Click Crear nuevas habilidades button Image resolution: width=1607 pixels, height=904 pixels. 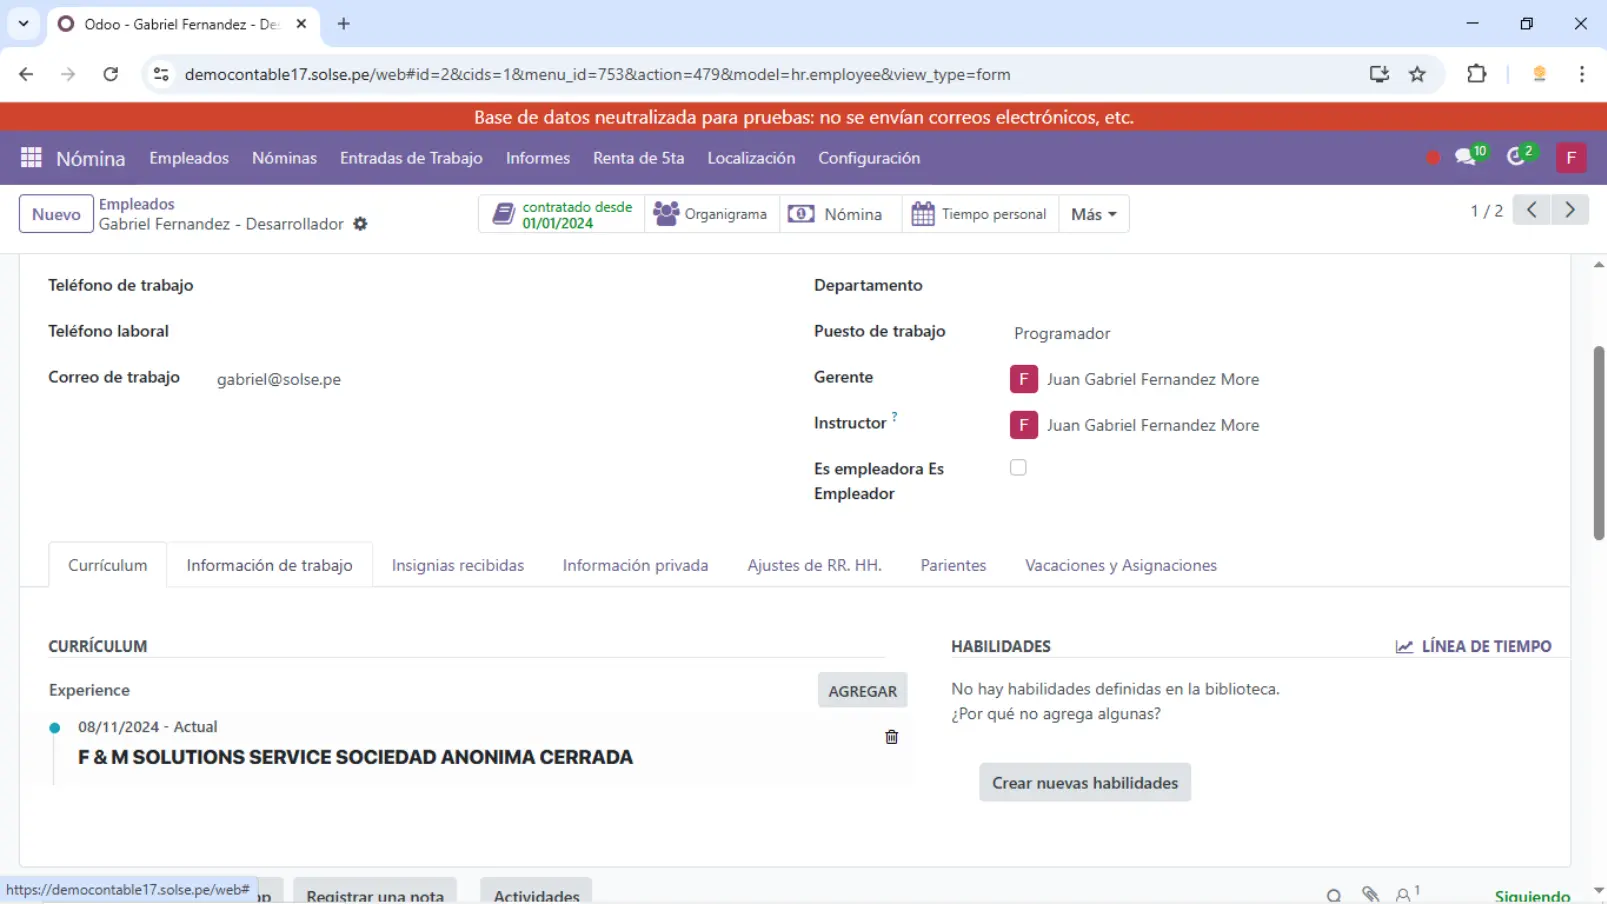pyautogui.click(x=1084, y=783)
